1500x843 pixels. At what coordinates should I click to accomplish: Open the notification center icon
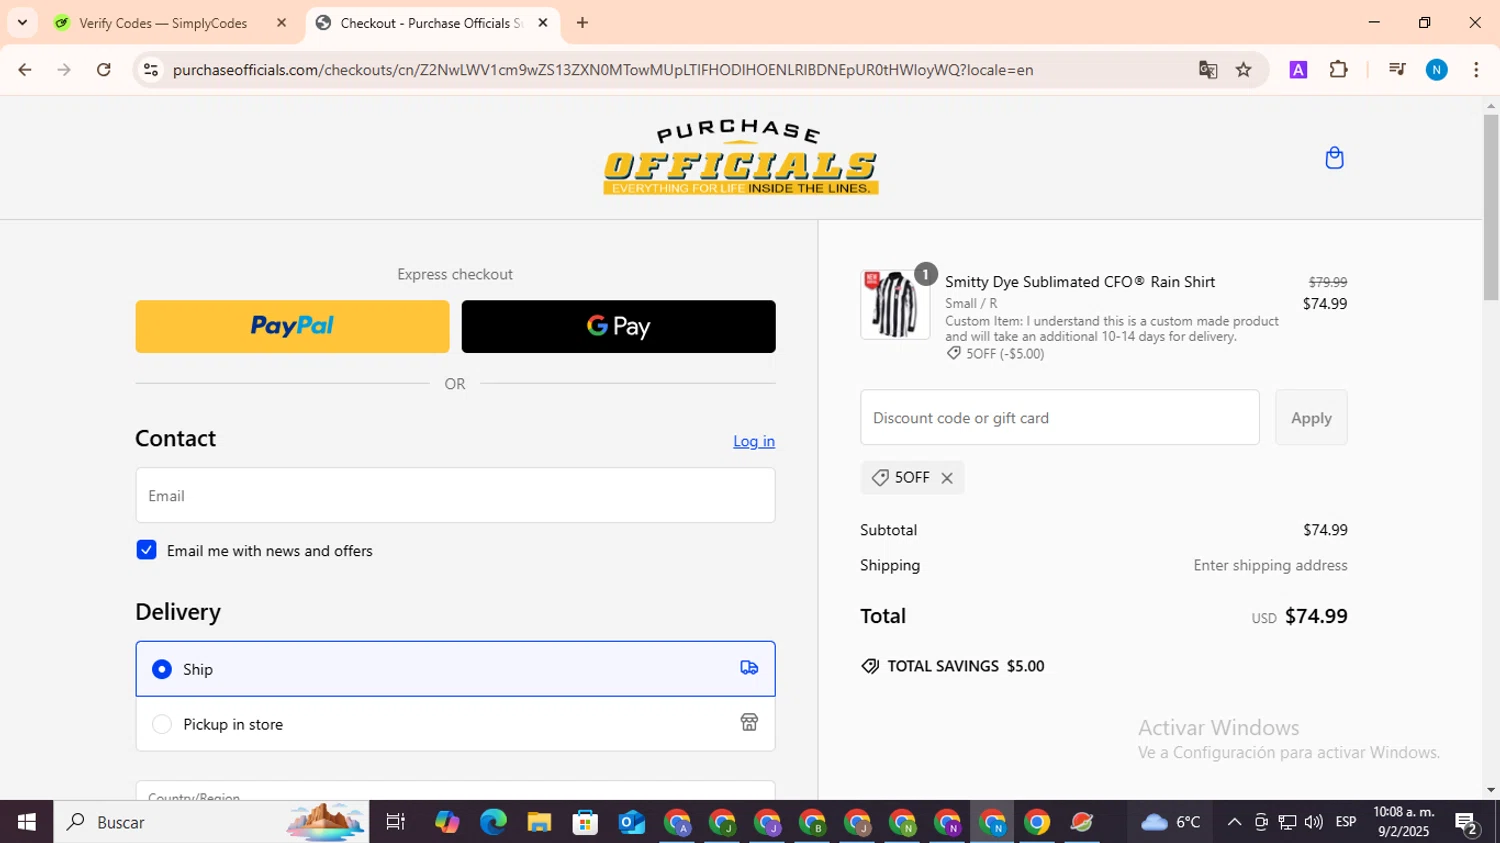click(x=1467, y=823)
